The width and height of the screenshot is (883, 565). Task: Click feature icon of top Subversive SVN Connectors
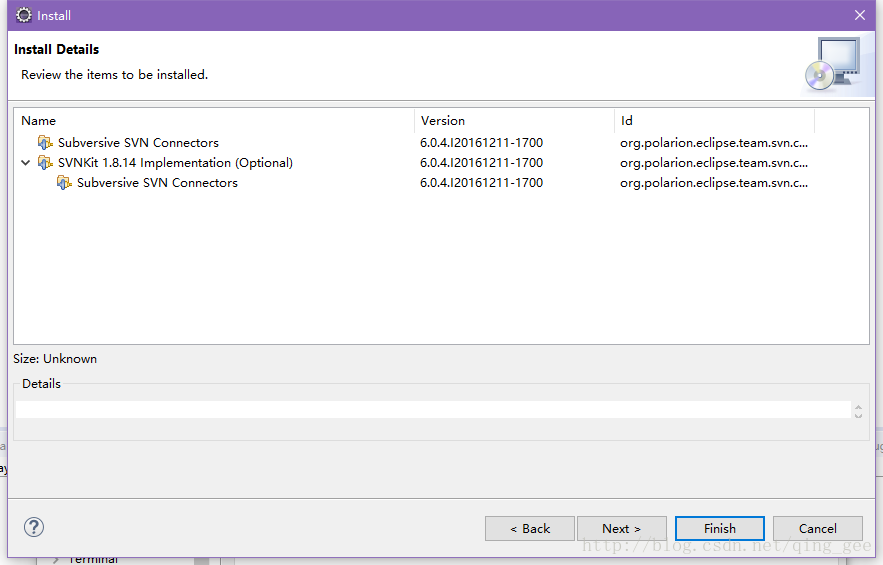click(45, 143)
